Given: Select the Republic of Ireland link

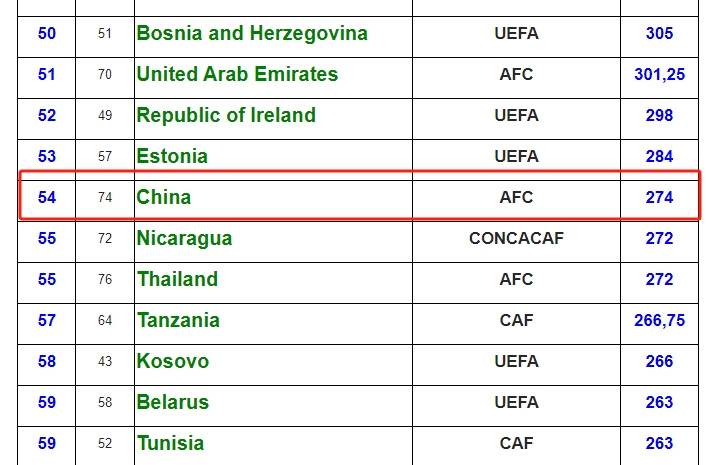Looking at the screenshot, I should pos(226,116).
